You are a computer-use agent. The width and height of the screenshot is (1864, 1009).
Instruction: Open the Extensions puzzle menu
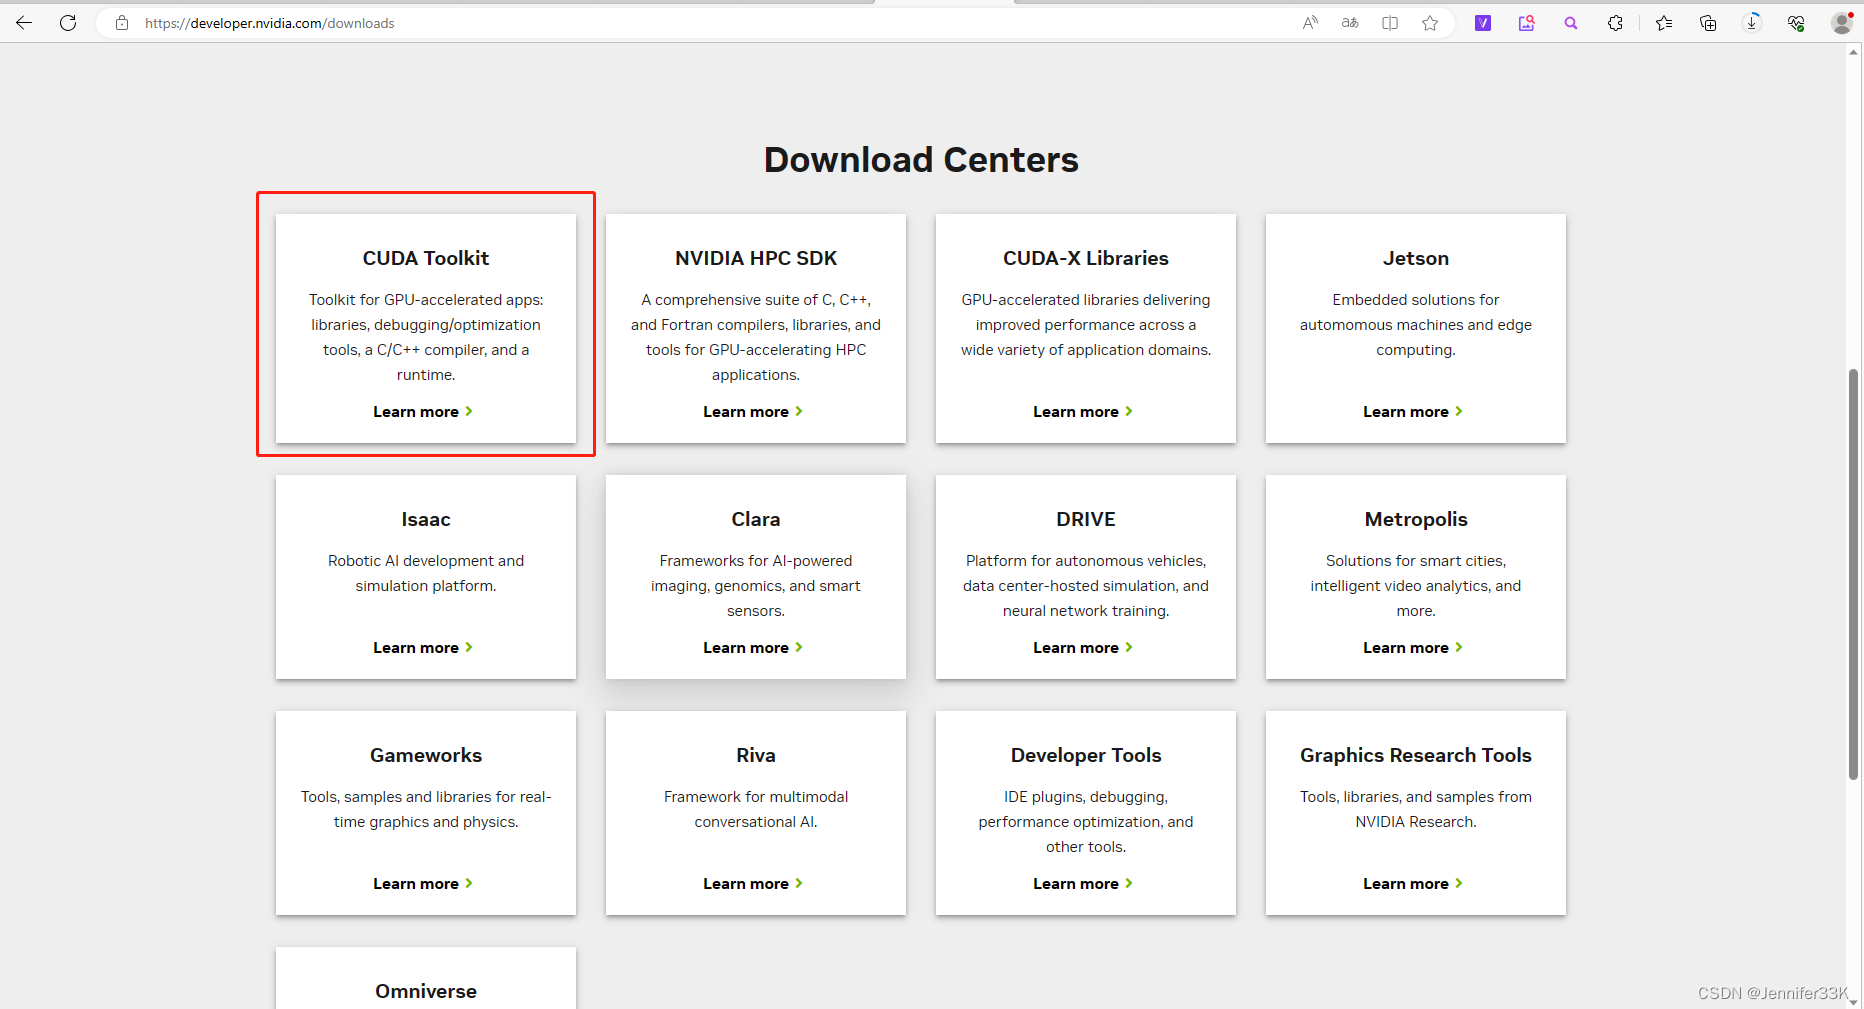pos(1615,23)
